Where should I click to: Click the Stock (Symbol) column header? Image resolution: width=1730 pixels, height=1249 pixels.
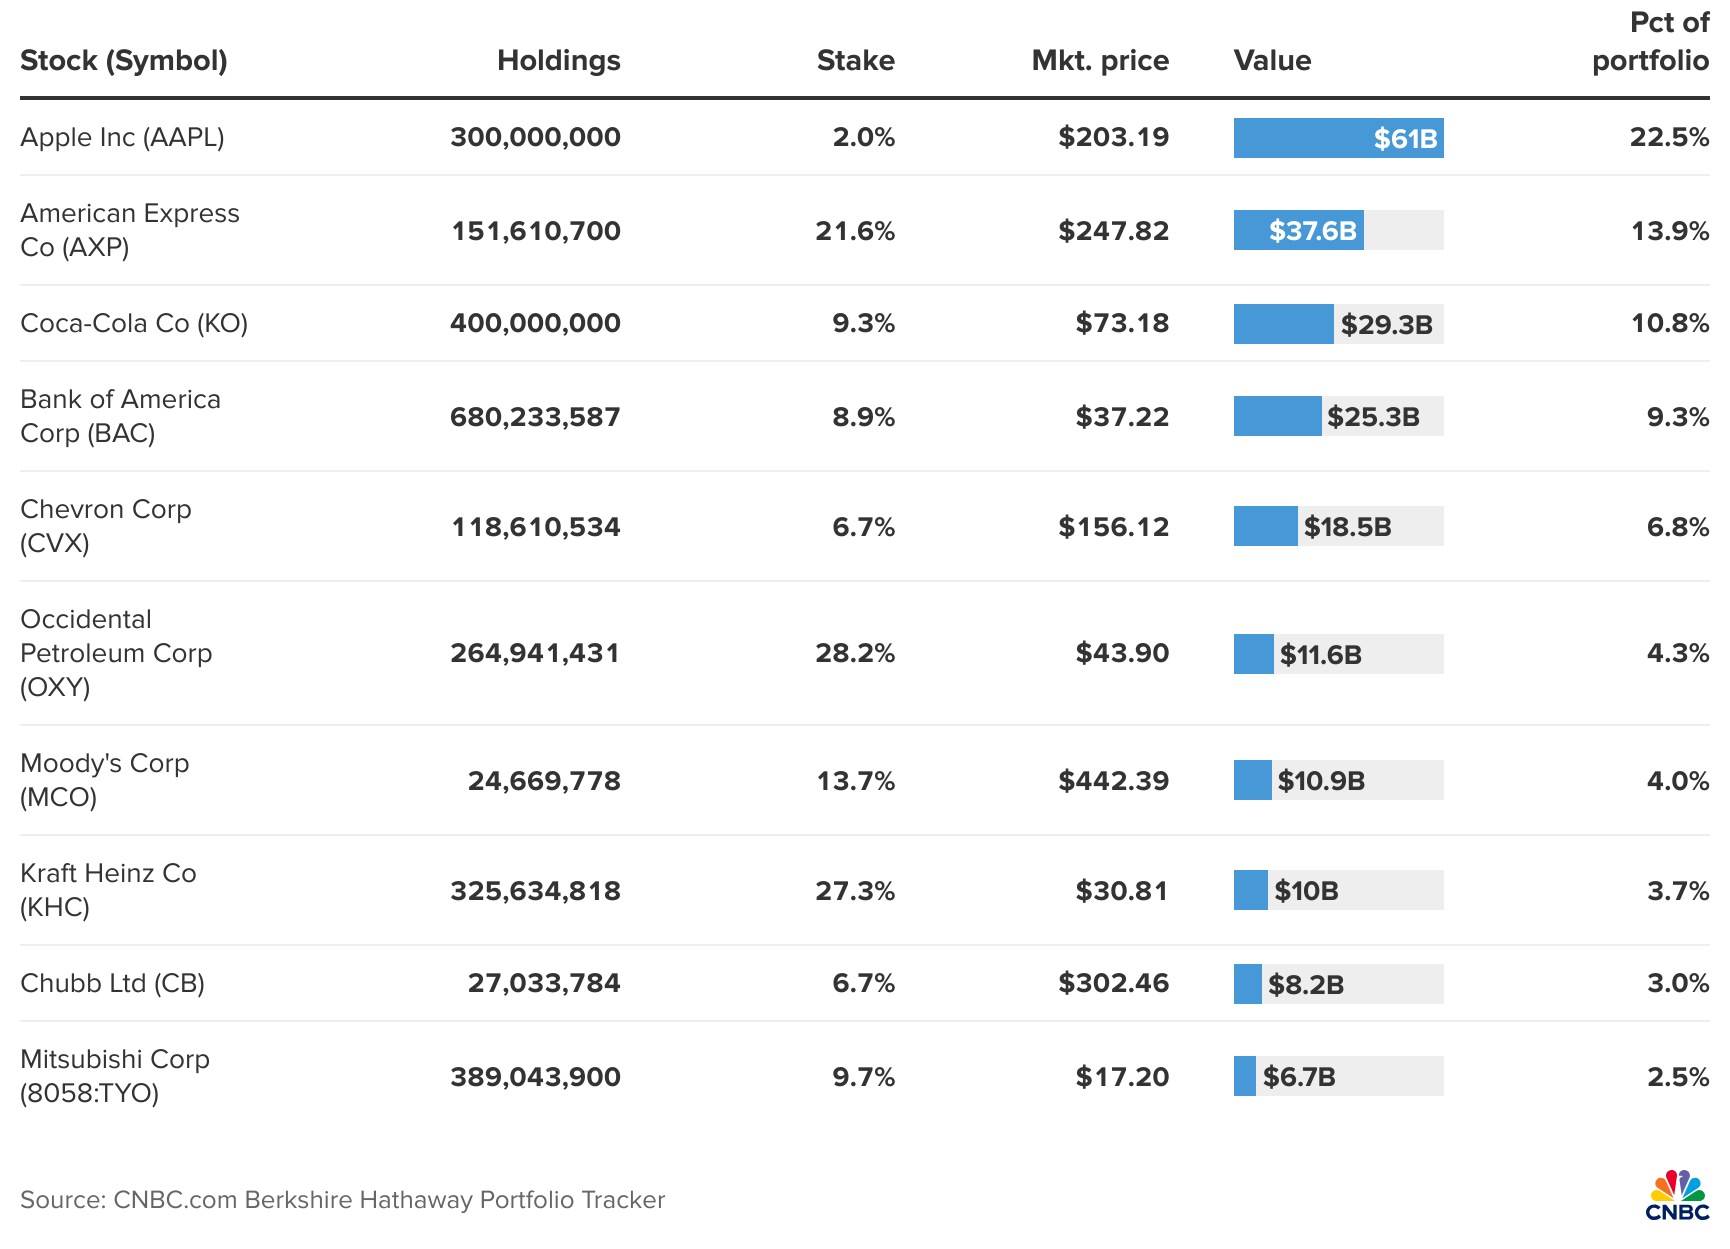pyautogui.click(x=124, y=61)
